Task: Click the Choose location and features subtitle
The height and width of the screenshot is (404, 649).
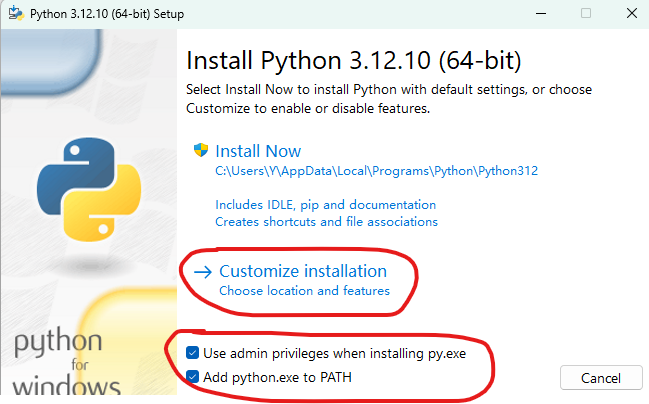Action: pyautogui.click(x=304, y=291)
